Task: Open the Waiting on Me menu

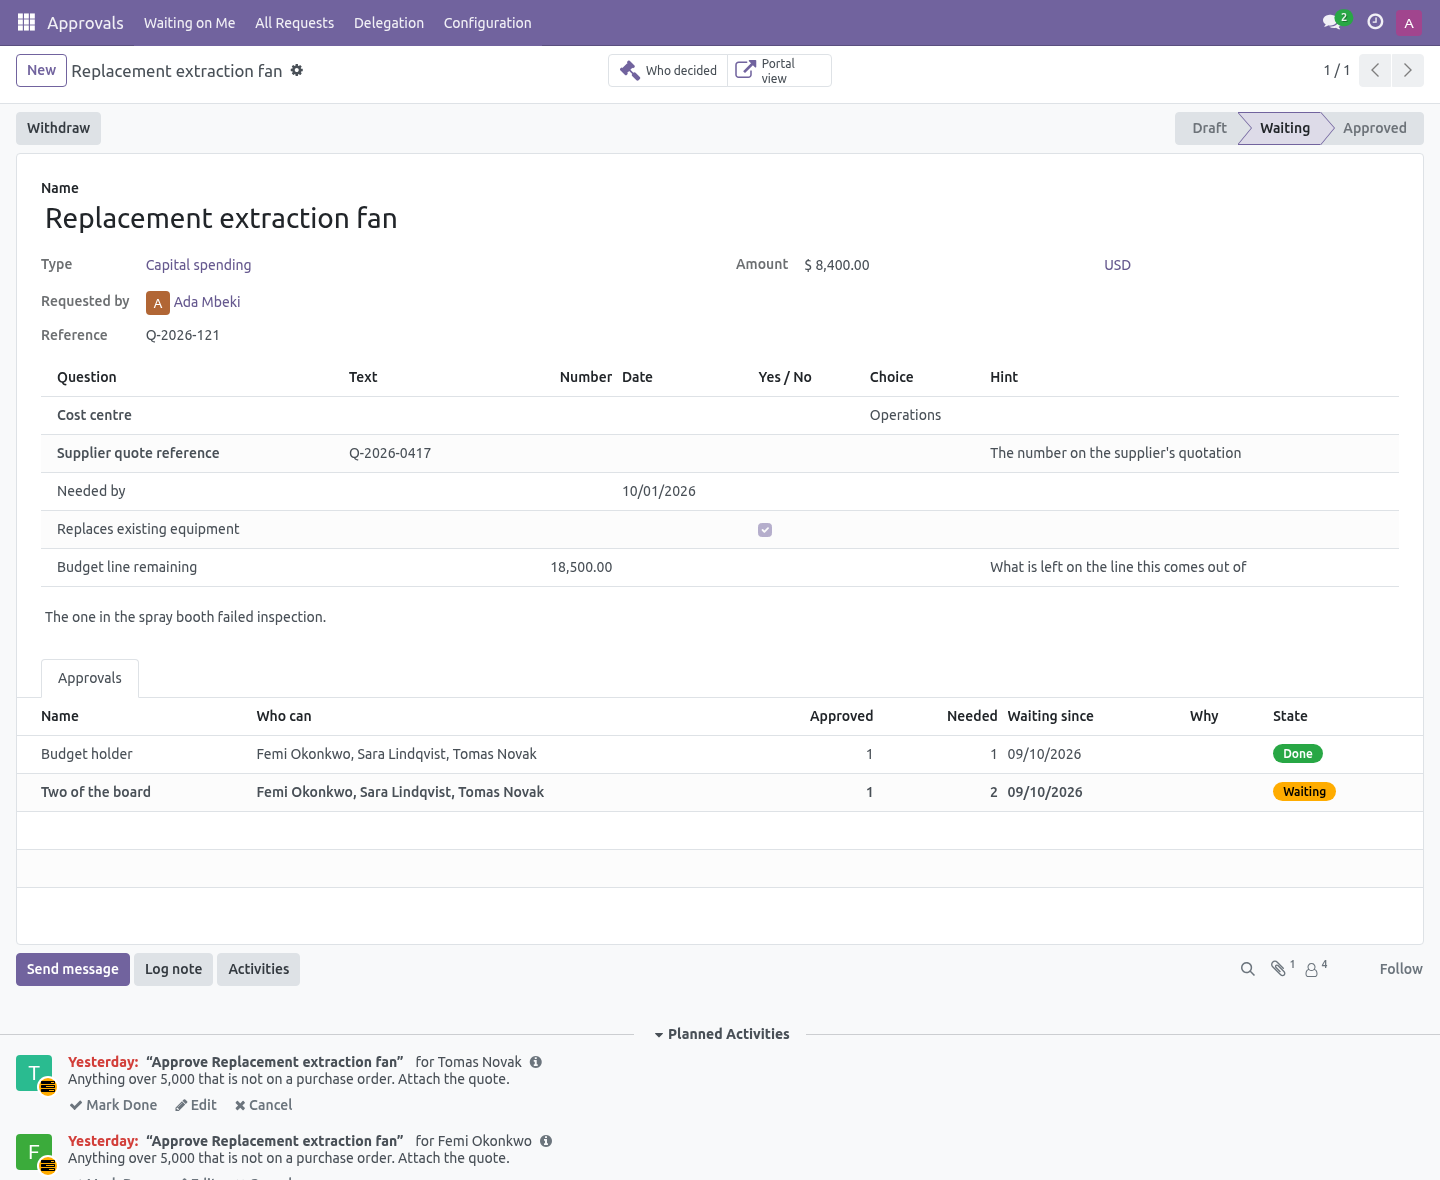Action: coord(190,23)
